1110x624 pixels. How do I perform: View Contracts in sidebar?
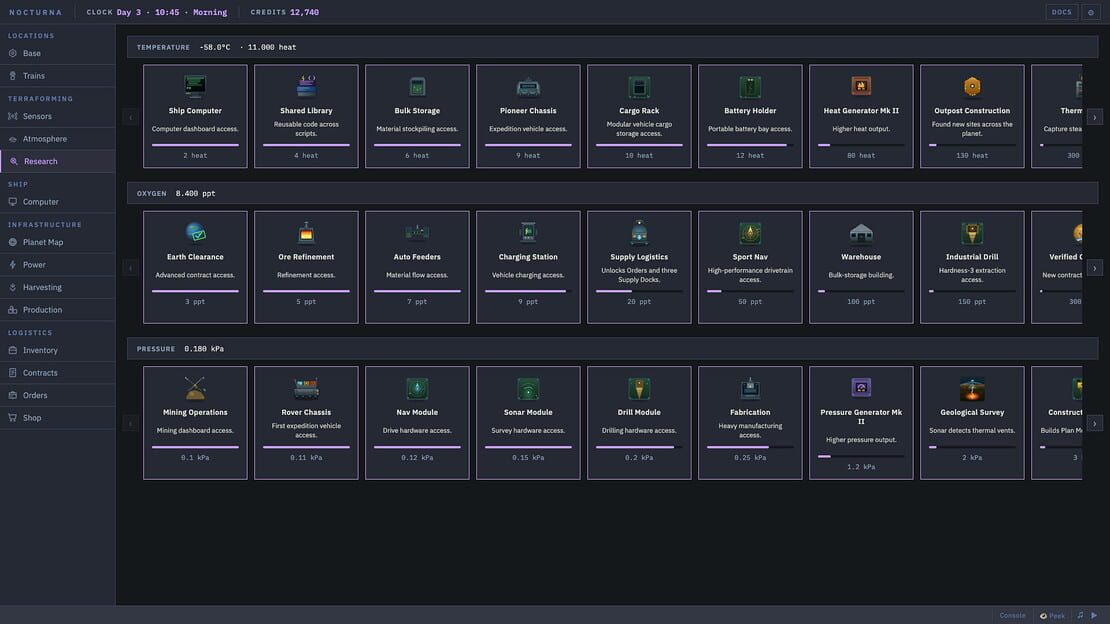[57, 373]
